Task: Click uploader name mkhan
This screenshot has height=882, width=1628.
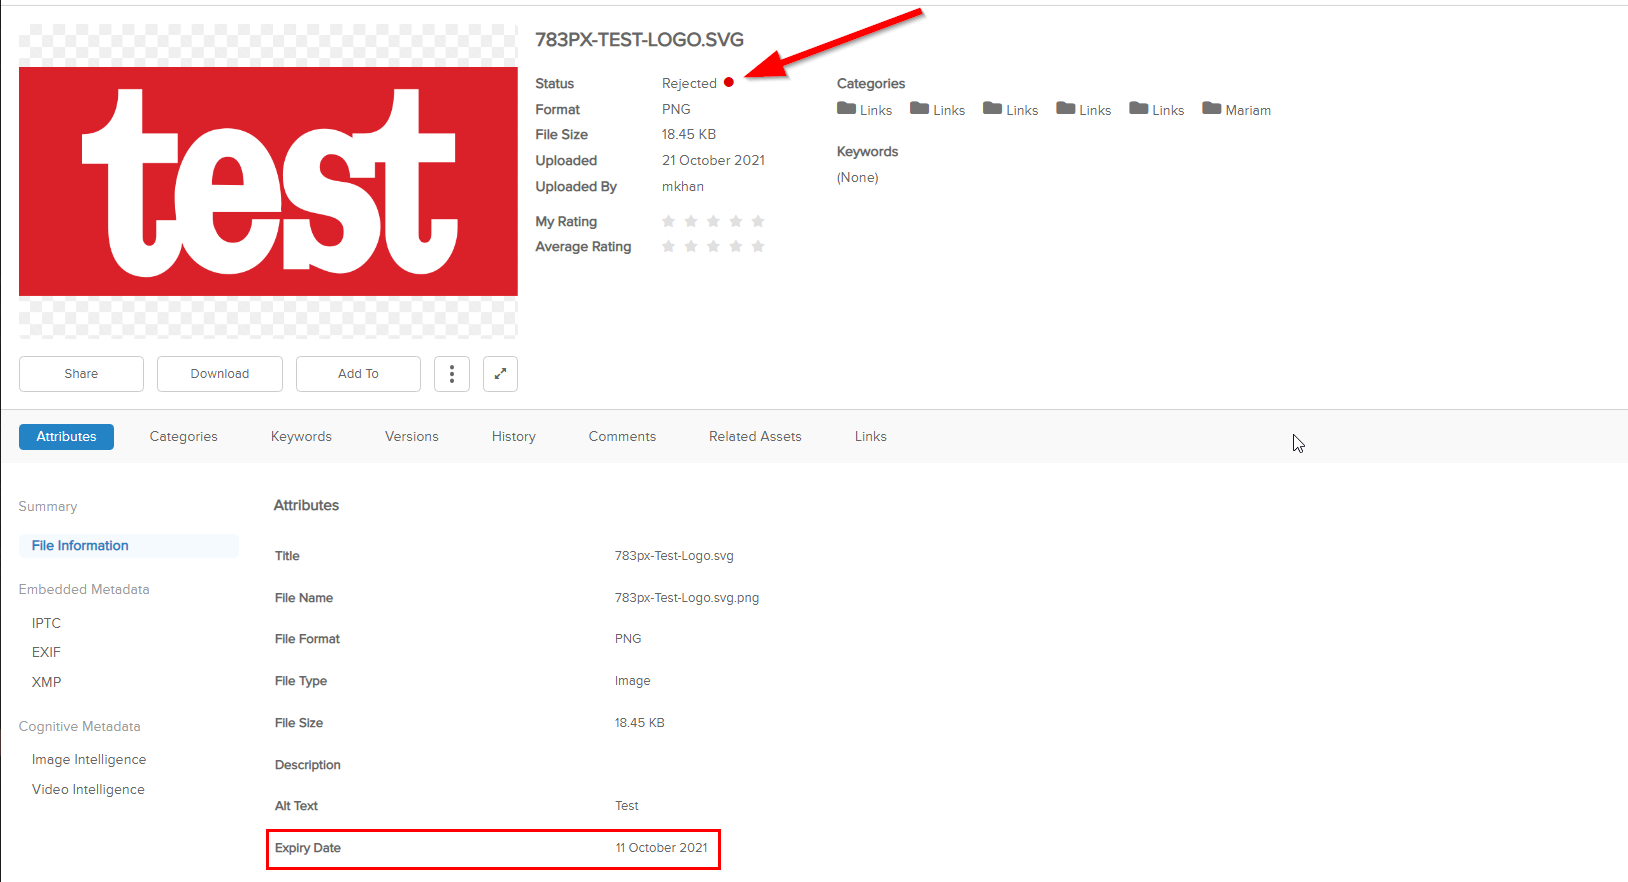Action: (x=683, y=187)
